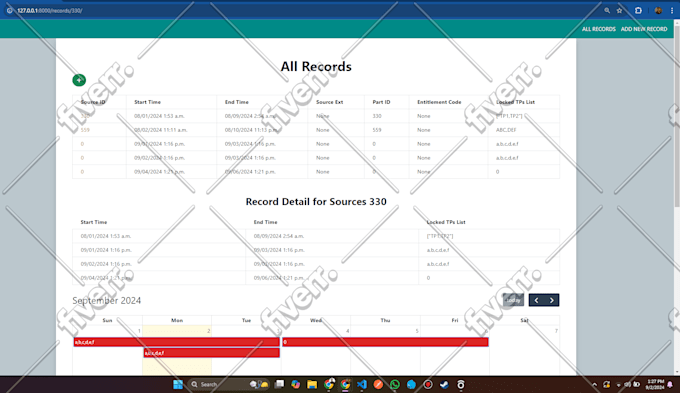Open File Explorer from taskbar
This screenshot has height=393, width=680.
point(312,384)
